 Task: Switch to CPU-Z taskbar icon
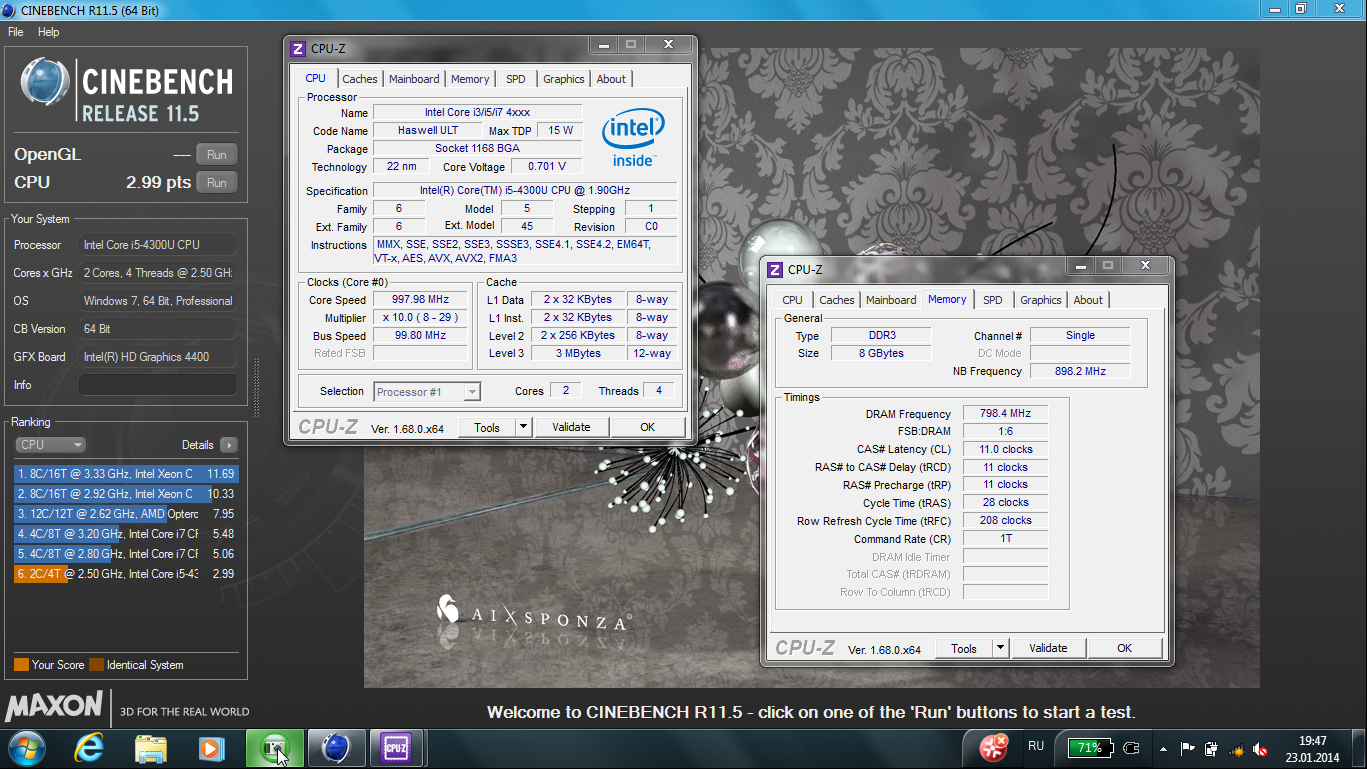pos(397,748)
